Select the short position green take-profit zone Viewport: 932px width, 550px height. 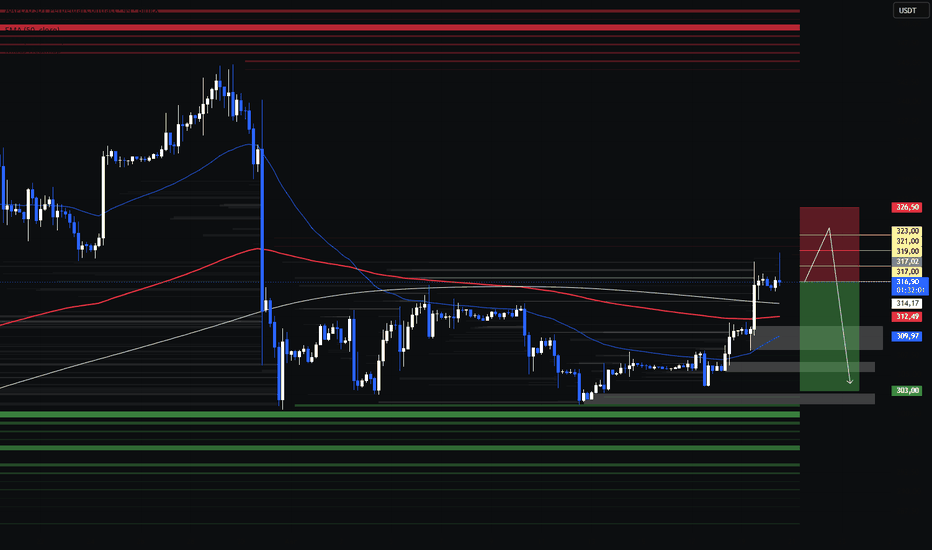tap(829, 337)
